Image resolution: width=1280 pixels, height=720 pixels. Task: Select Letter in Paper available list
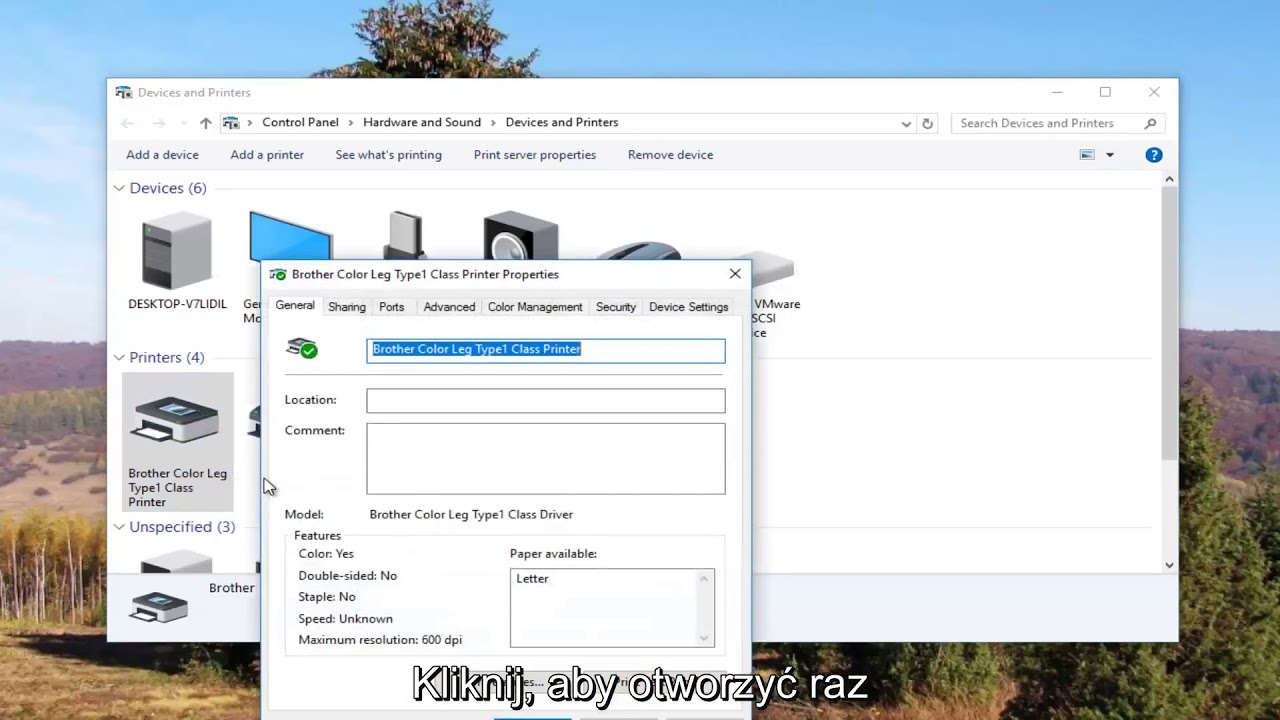tap(532, 579)
